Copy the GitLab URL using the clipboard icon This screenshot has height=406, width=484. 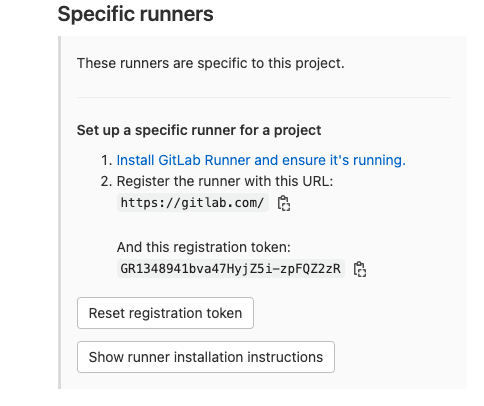tap(284, 203)
